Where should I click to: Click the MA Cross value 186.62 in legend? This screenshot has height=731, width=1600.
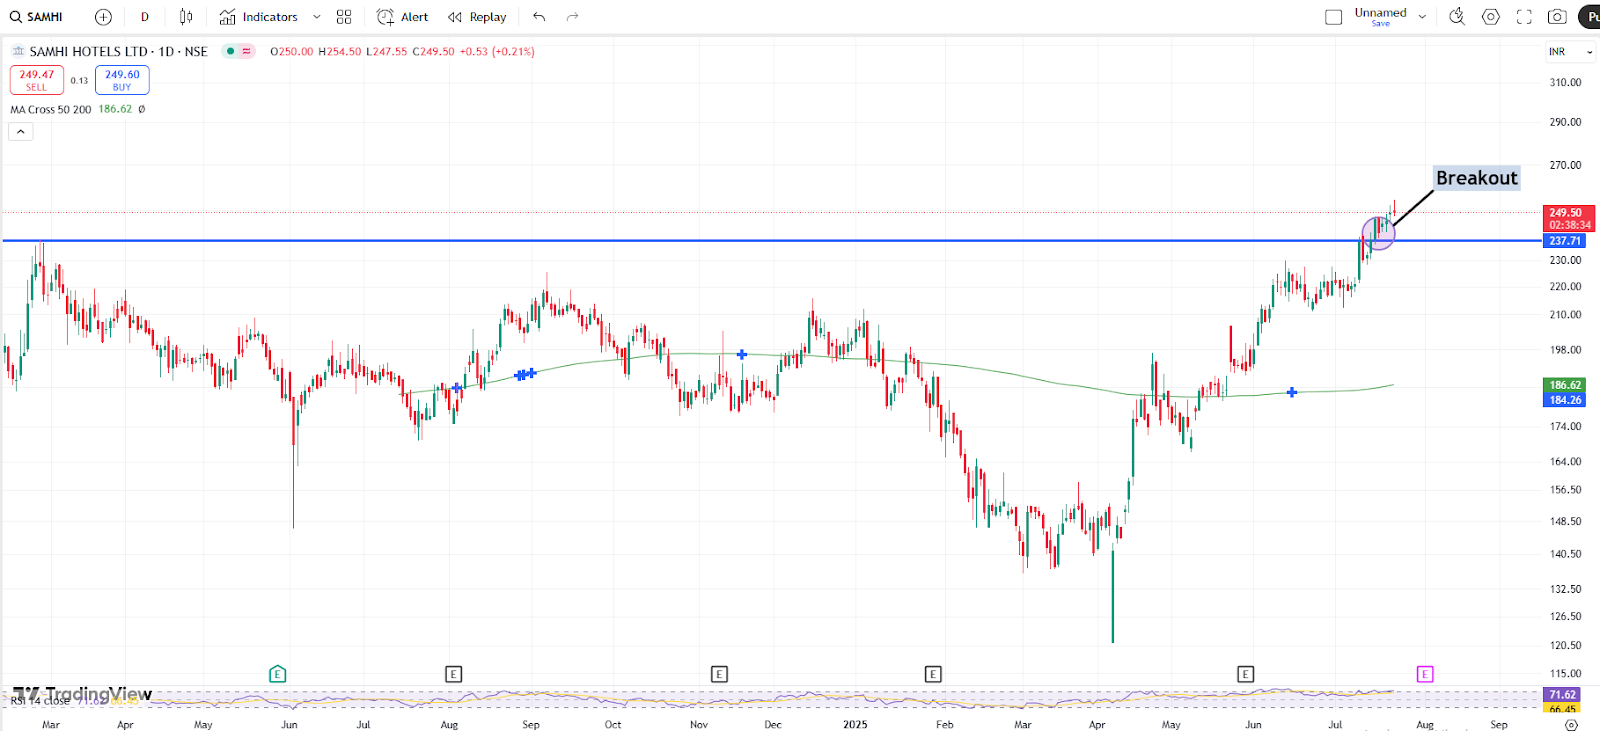(115, 109)
